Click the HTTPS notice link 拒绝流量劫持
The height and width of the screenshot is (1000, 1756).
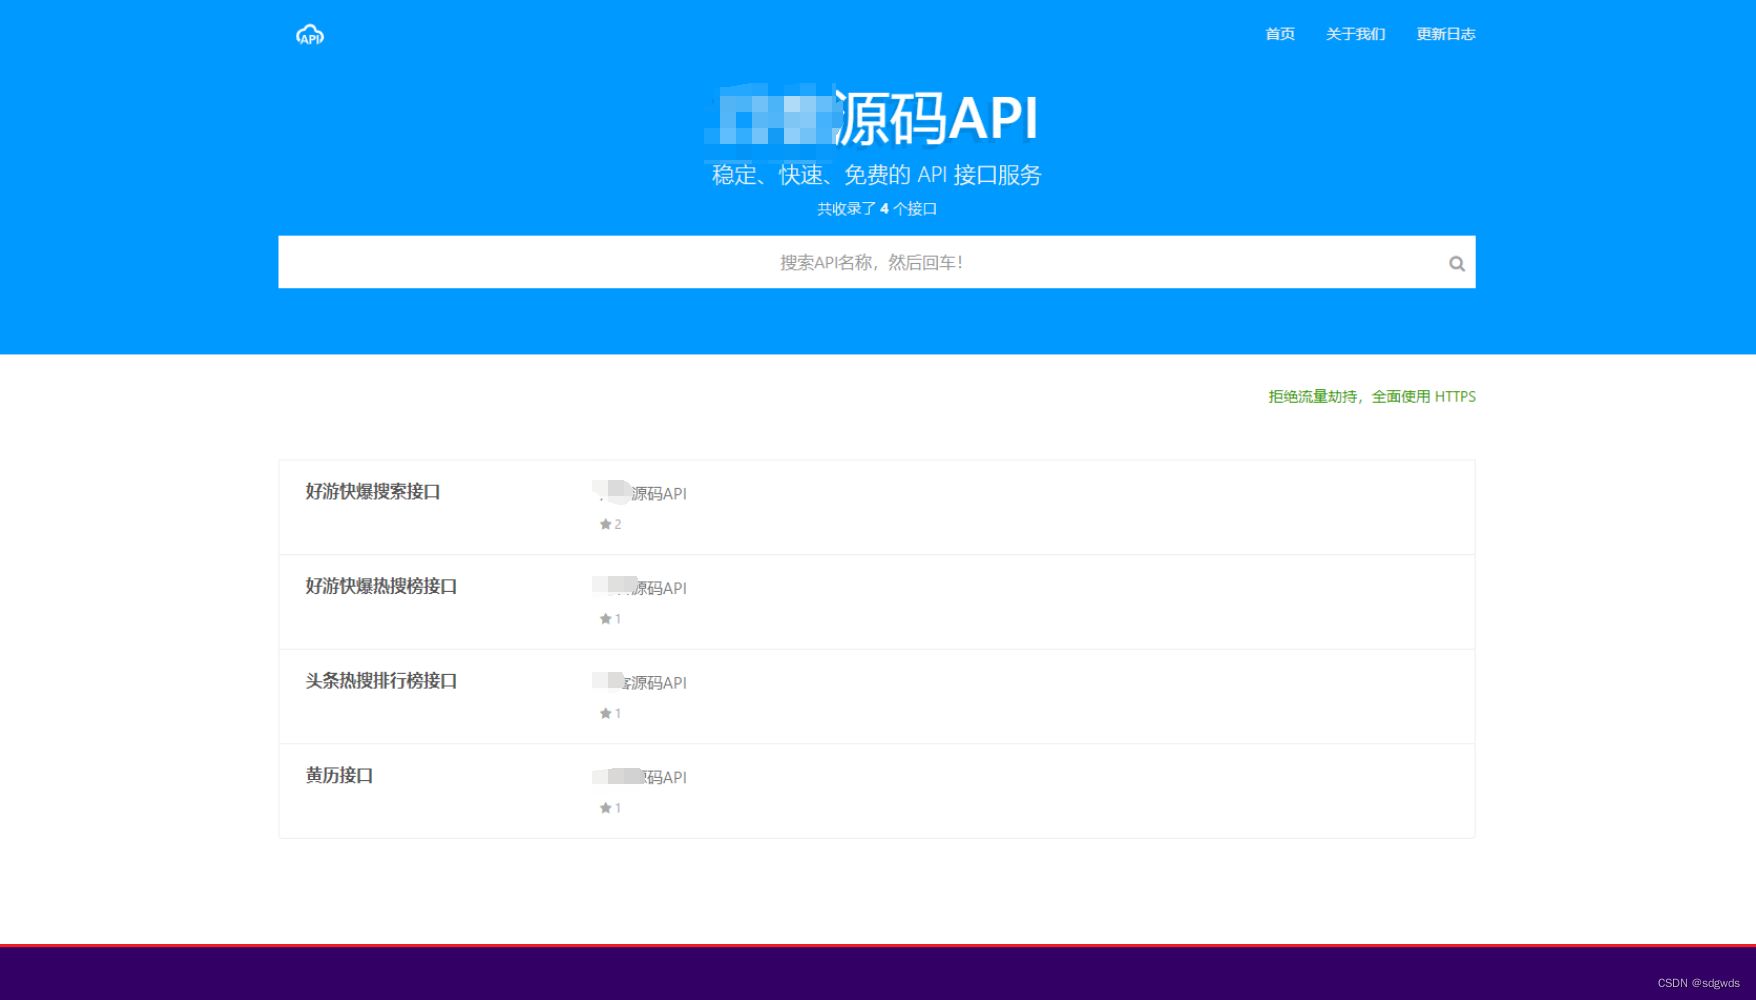coord(1313,396)
